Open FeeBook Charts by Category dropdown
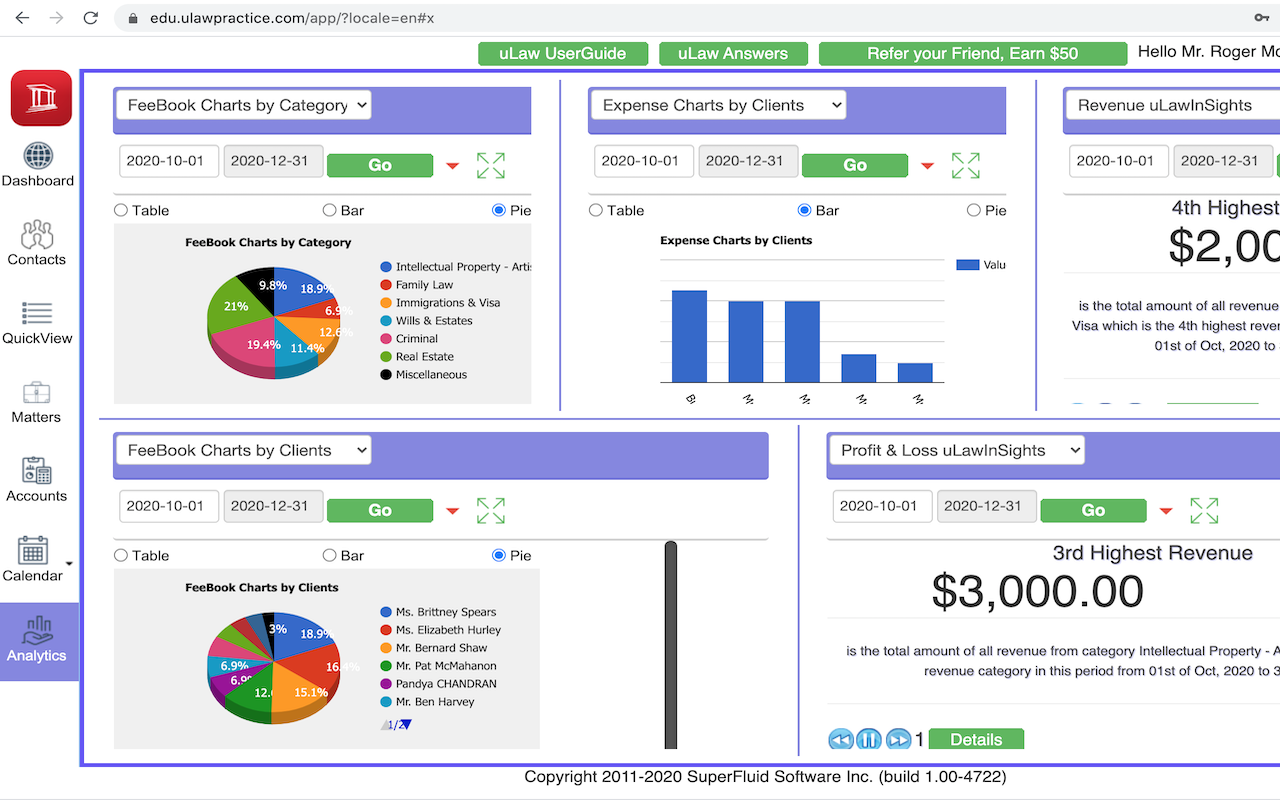The image size is (1280, 800). 243,105
